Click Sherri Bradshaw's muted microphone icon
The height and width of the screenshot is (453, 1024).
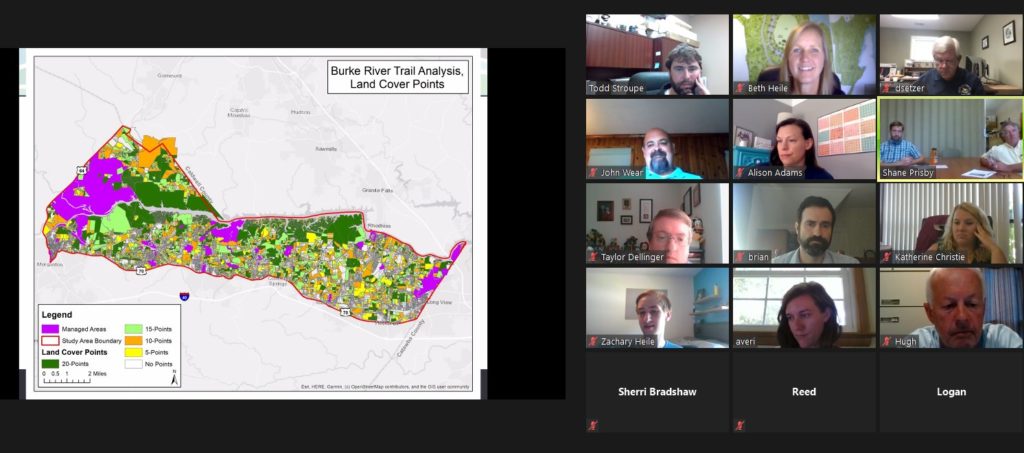(x=594, y=425)
